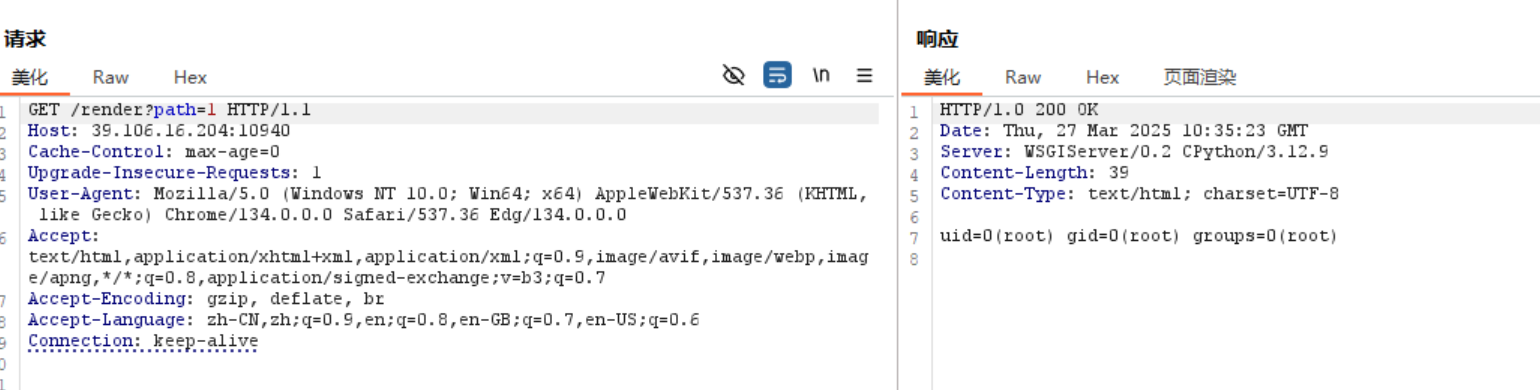Click the Date header in the response
This screenshot has height=390, width=1540.
[x=1124, y=131]
